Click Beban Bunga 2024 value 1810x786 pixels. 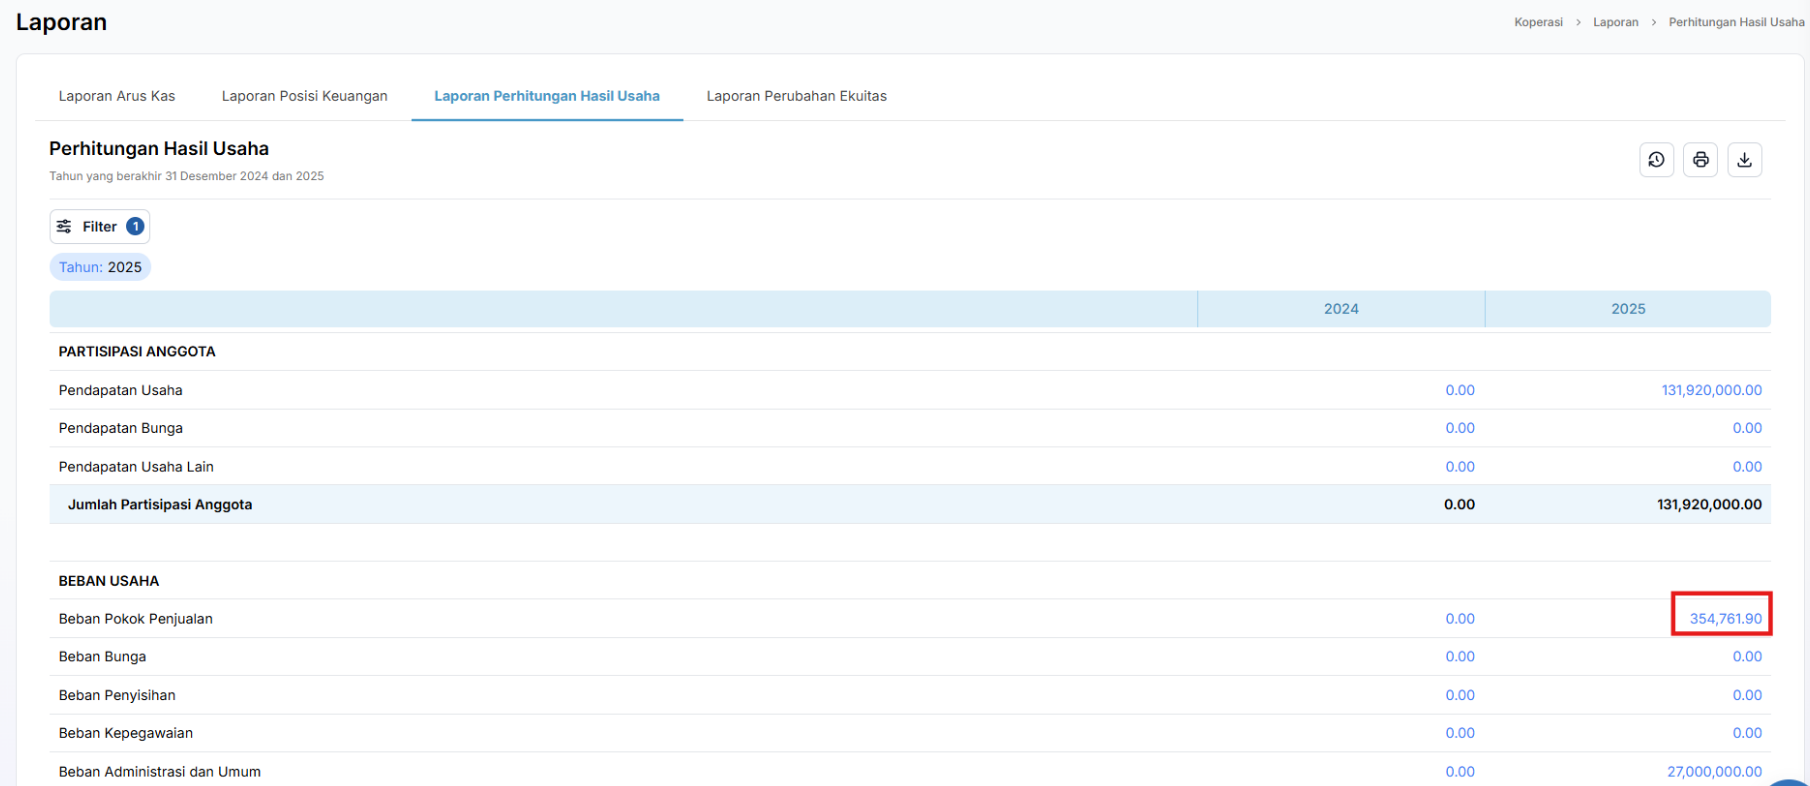point(1460,657)
